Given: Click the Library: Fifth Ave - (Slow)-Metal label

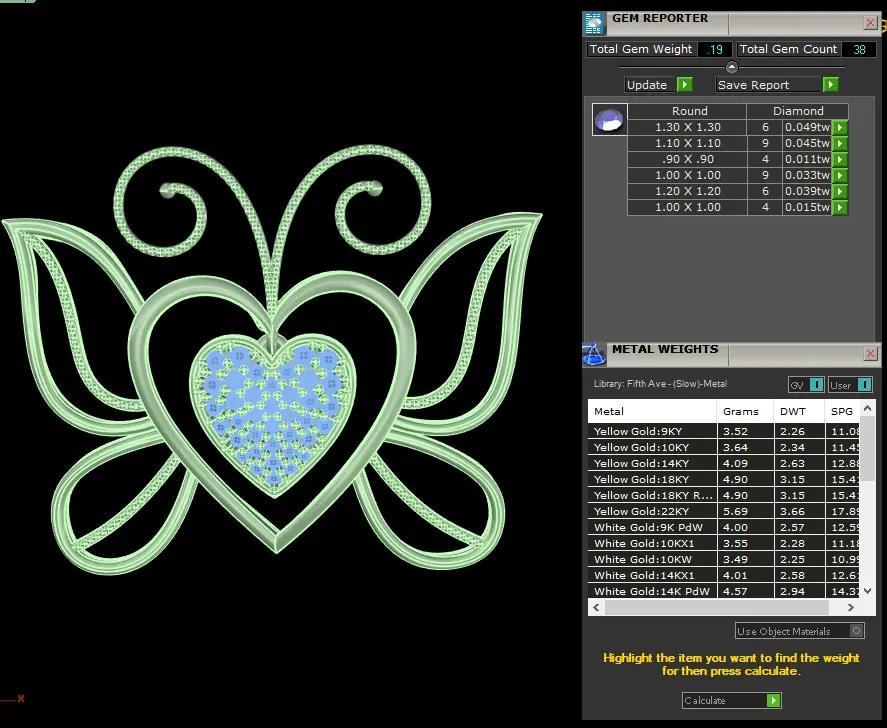Looking at the screenshot, I should [x=660, y=384].
